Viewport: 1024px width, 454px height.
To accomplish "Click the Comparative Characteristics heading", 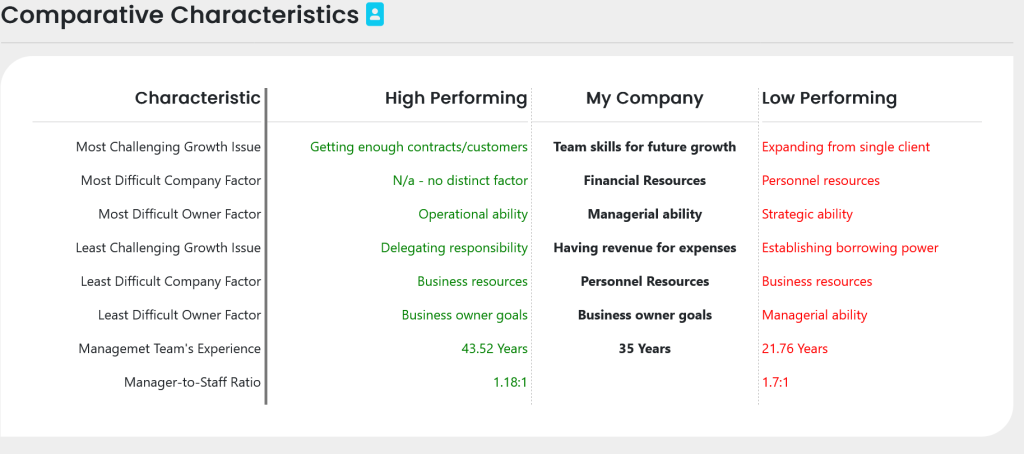I will point(180,16).
